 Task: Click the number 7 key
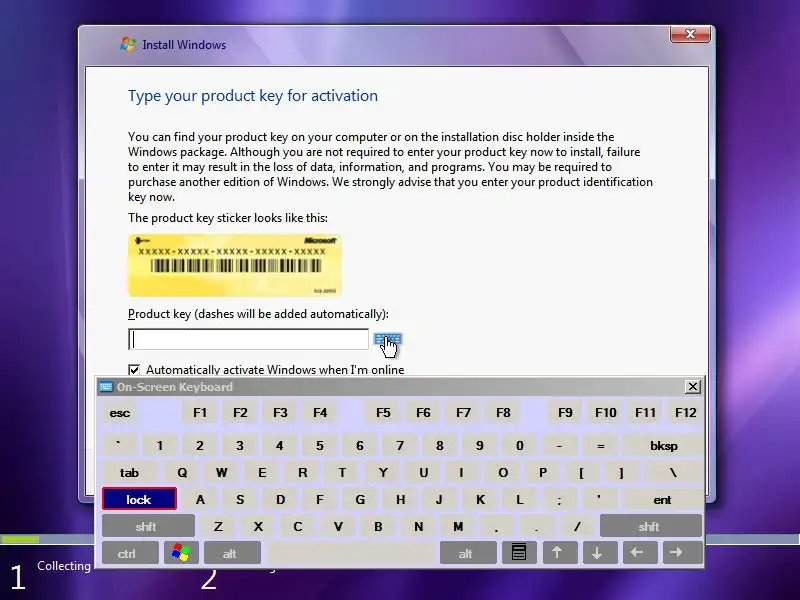pyautogui.click(x=400, y=445)
